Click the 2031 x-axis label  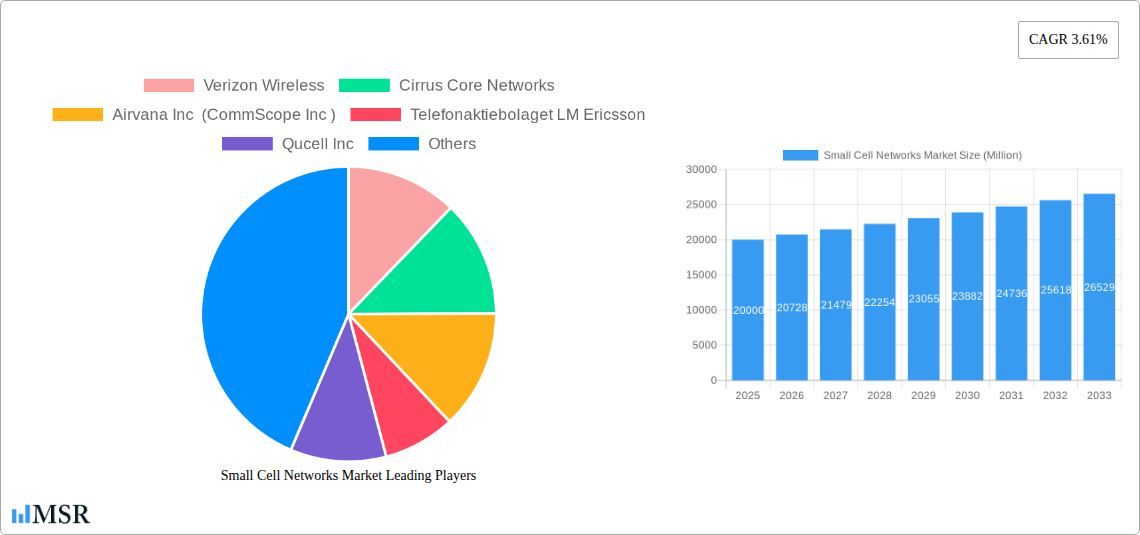pyautogui.click(x=1011, y=395)
